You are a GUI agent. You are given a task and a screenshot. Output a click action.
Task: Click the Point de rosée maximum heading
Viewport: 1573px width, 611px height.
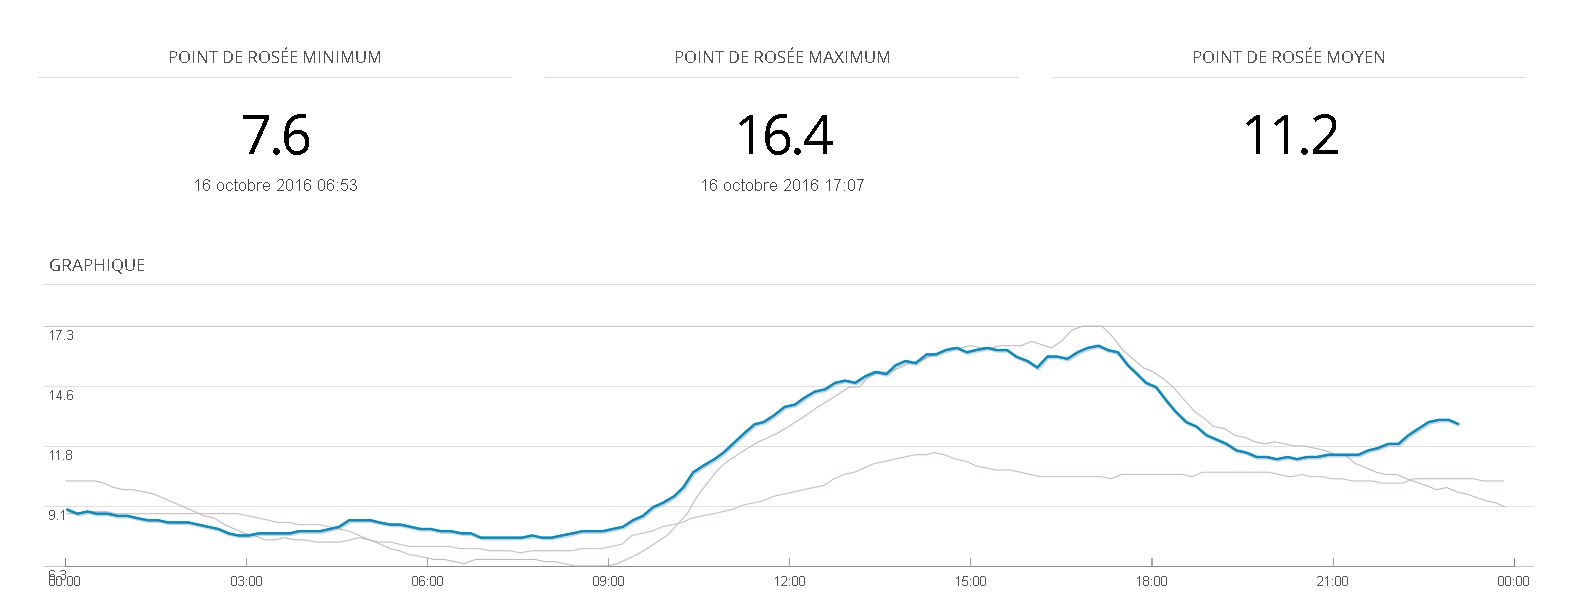pos(782,57)
